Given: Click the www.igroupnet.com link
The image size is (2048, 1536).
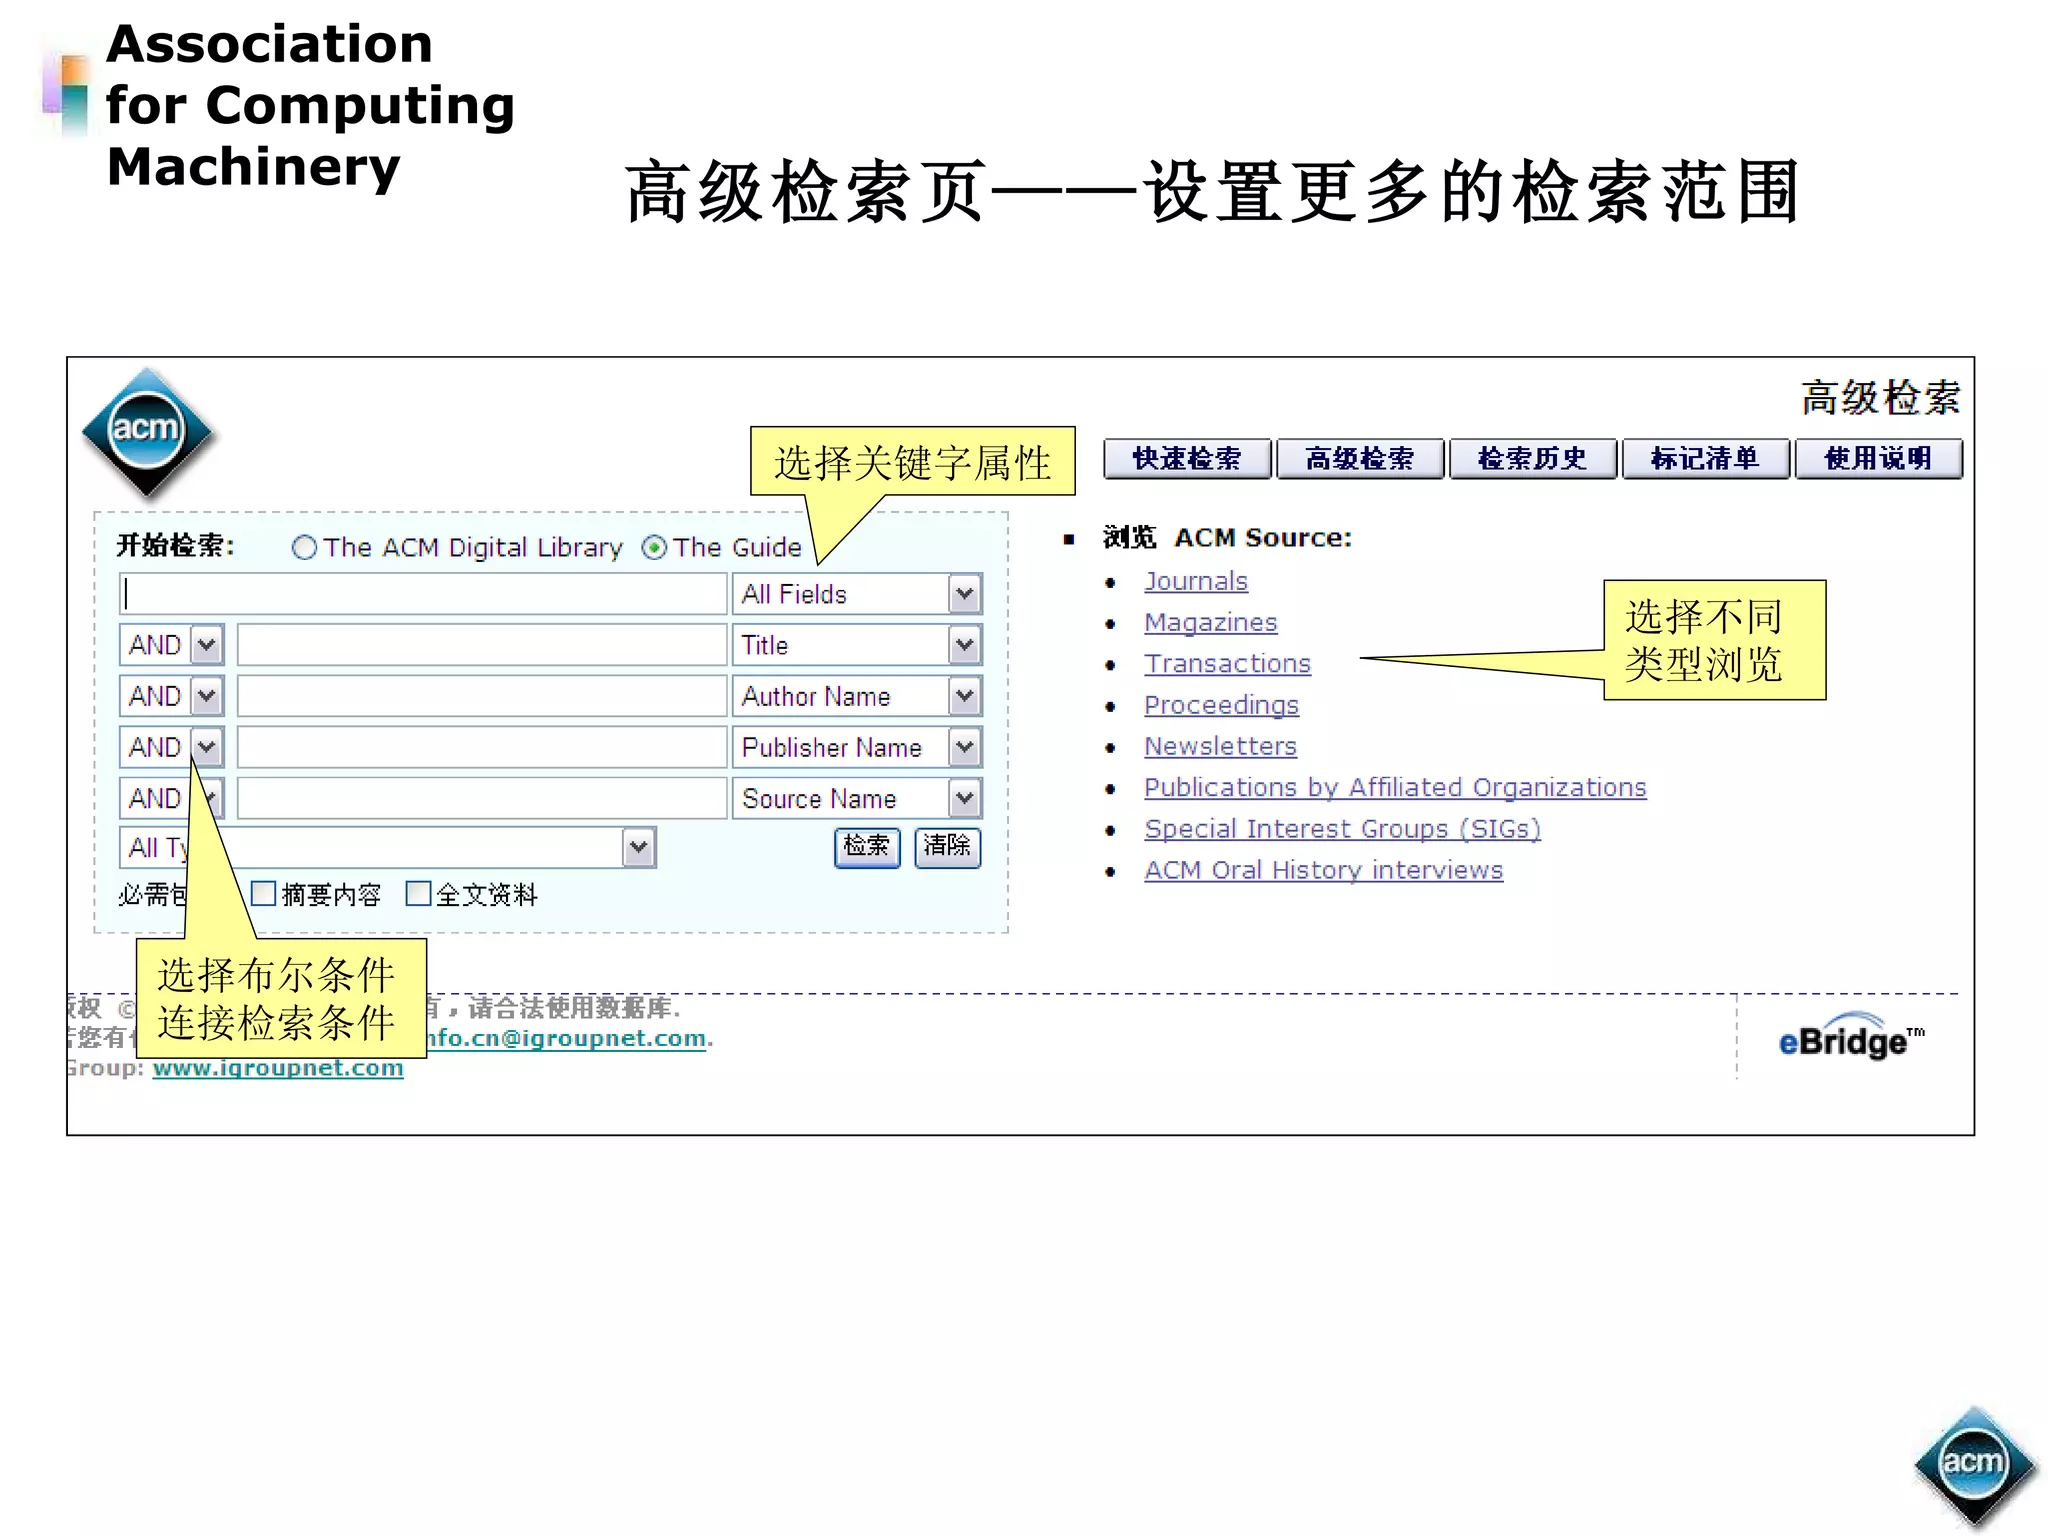Looking at the screenshot, I should 278,1068.
